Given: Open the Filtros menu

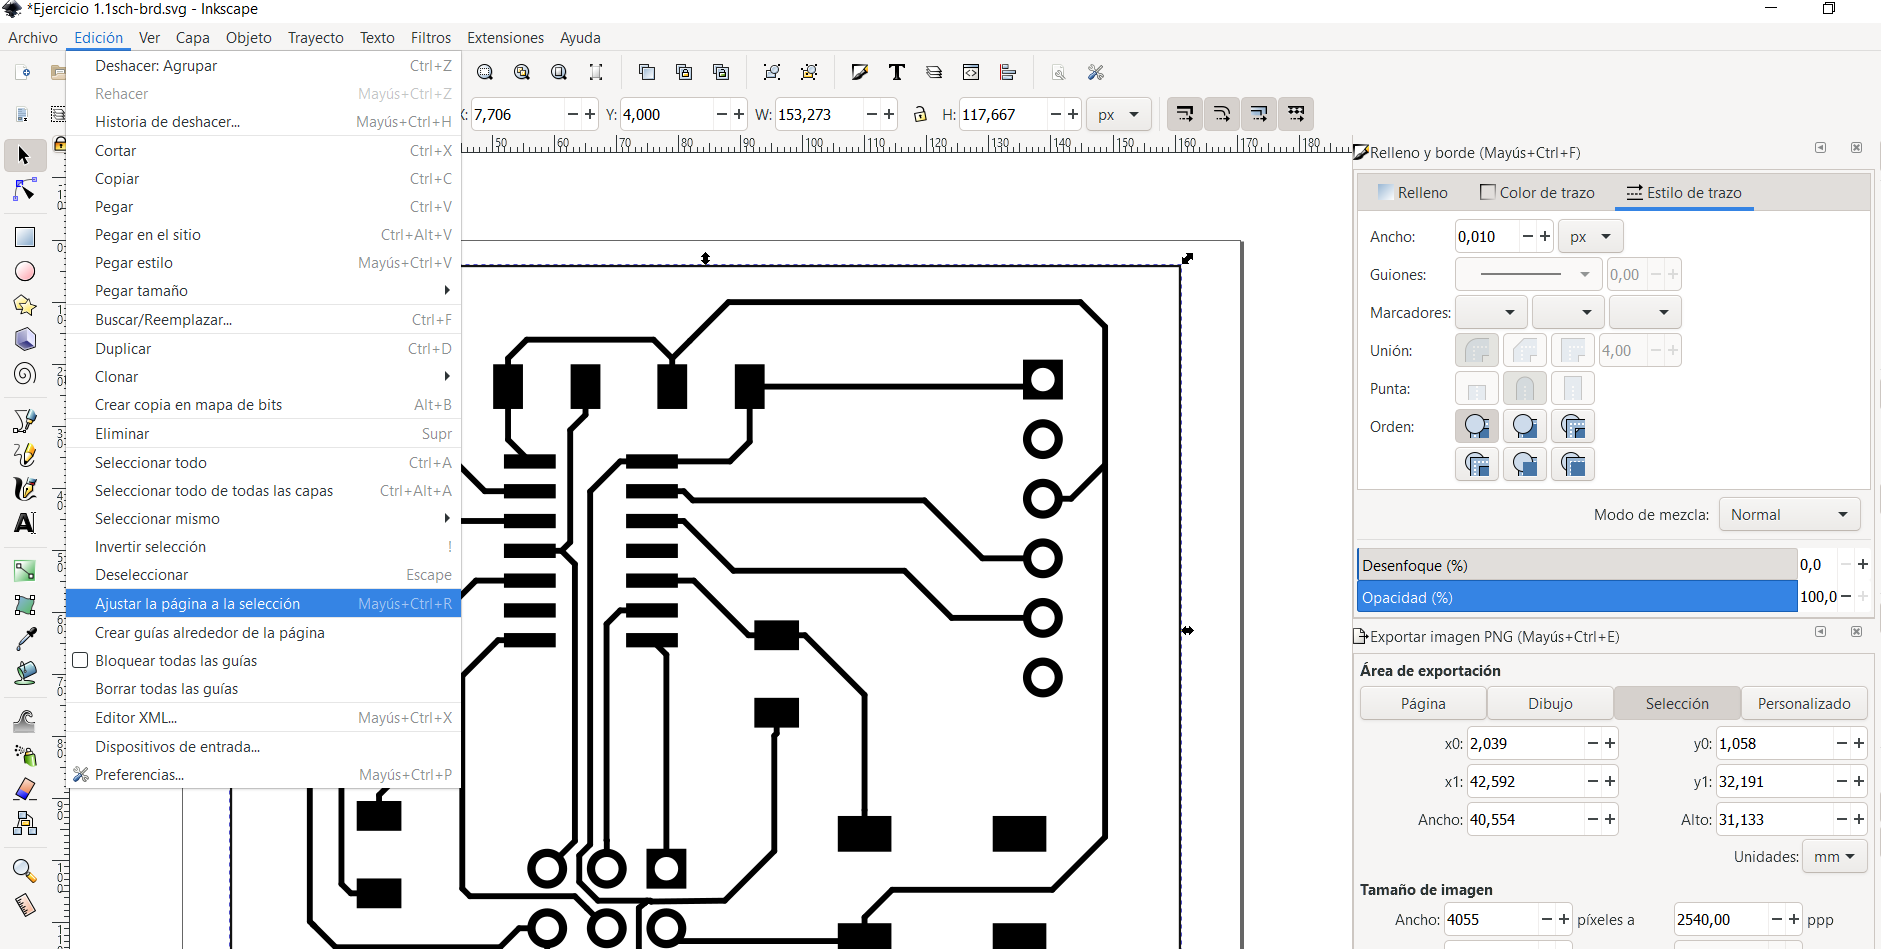Looking at the screenshot, I should 430,37.
